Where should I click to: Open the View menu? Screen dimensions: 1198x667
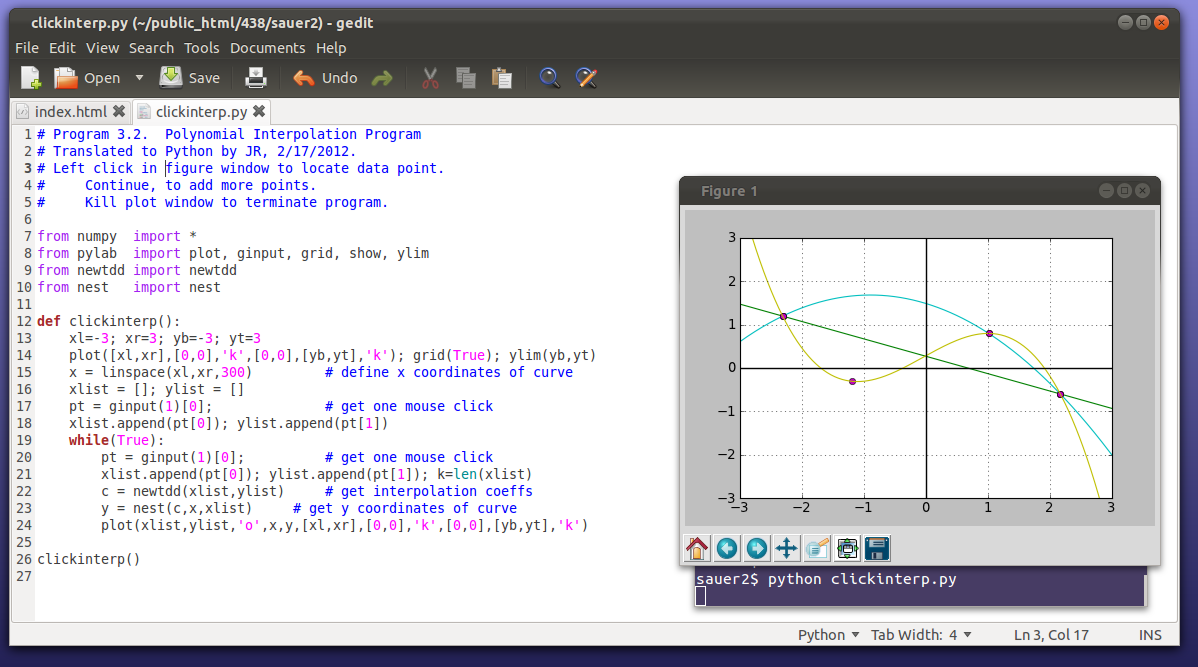pos(102,47)
